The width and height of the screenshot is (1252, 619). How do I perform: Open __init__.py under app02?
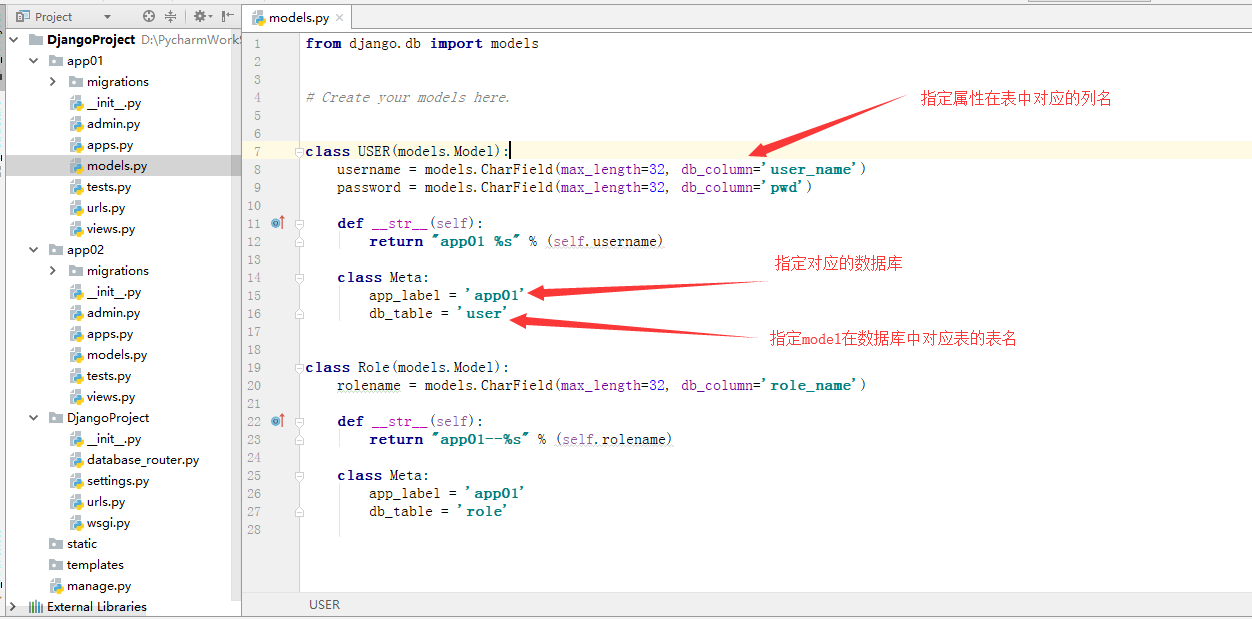pos(114,292)
